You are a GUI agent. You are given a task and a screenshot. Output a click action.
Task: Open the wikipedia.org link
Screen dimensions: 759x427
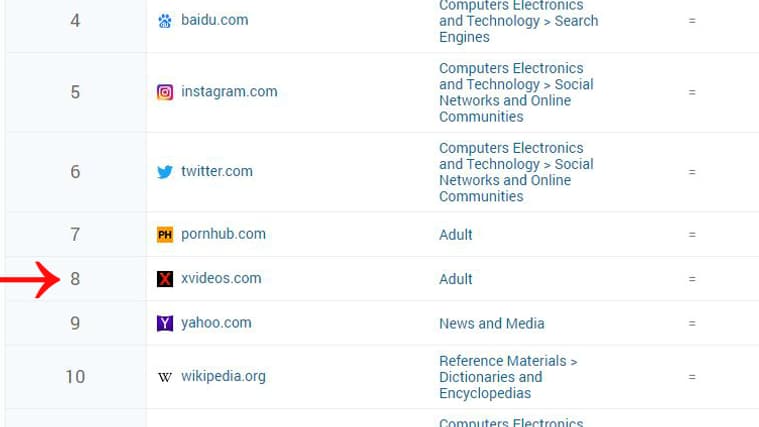(x=223, y=377)
